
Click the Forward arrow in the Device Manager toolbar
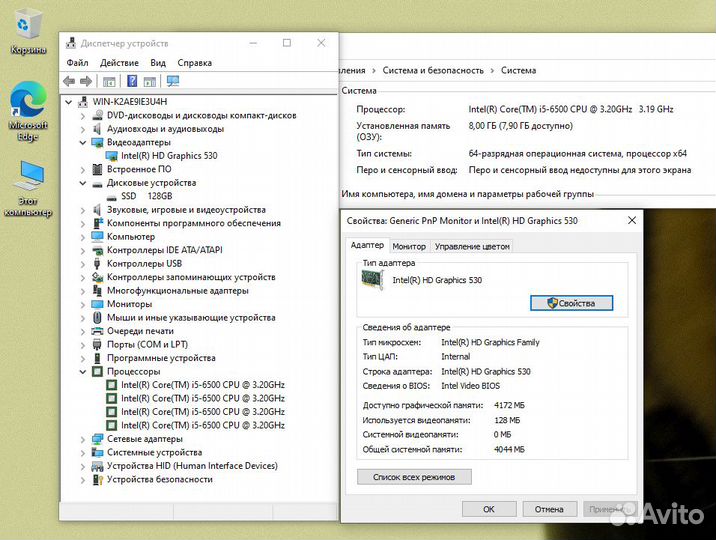click(86, 82)
